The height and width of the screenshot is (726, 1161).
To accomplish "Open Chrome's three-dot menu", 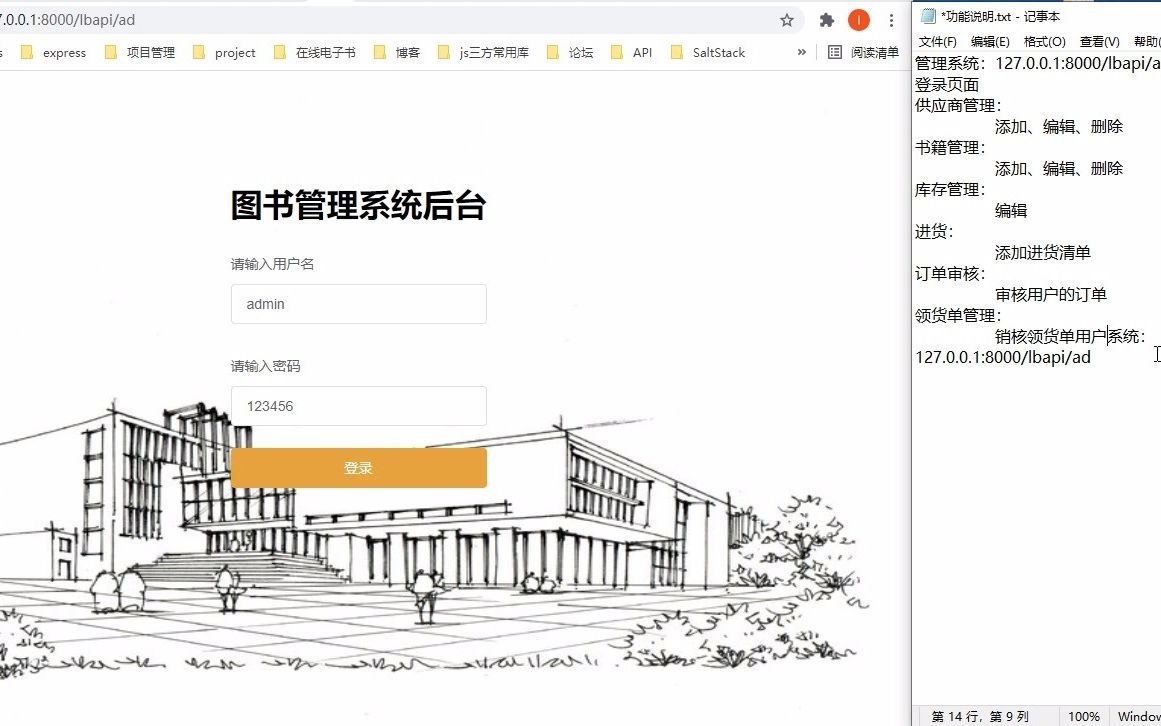I will pyautogui.click(x=891, y=19).
